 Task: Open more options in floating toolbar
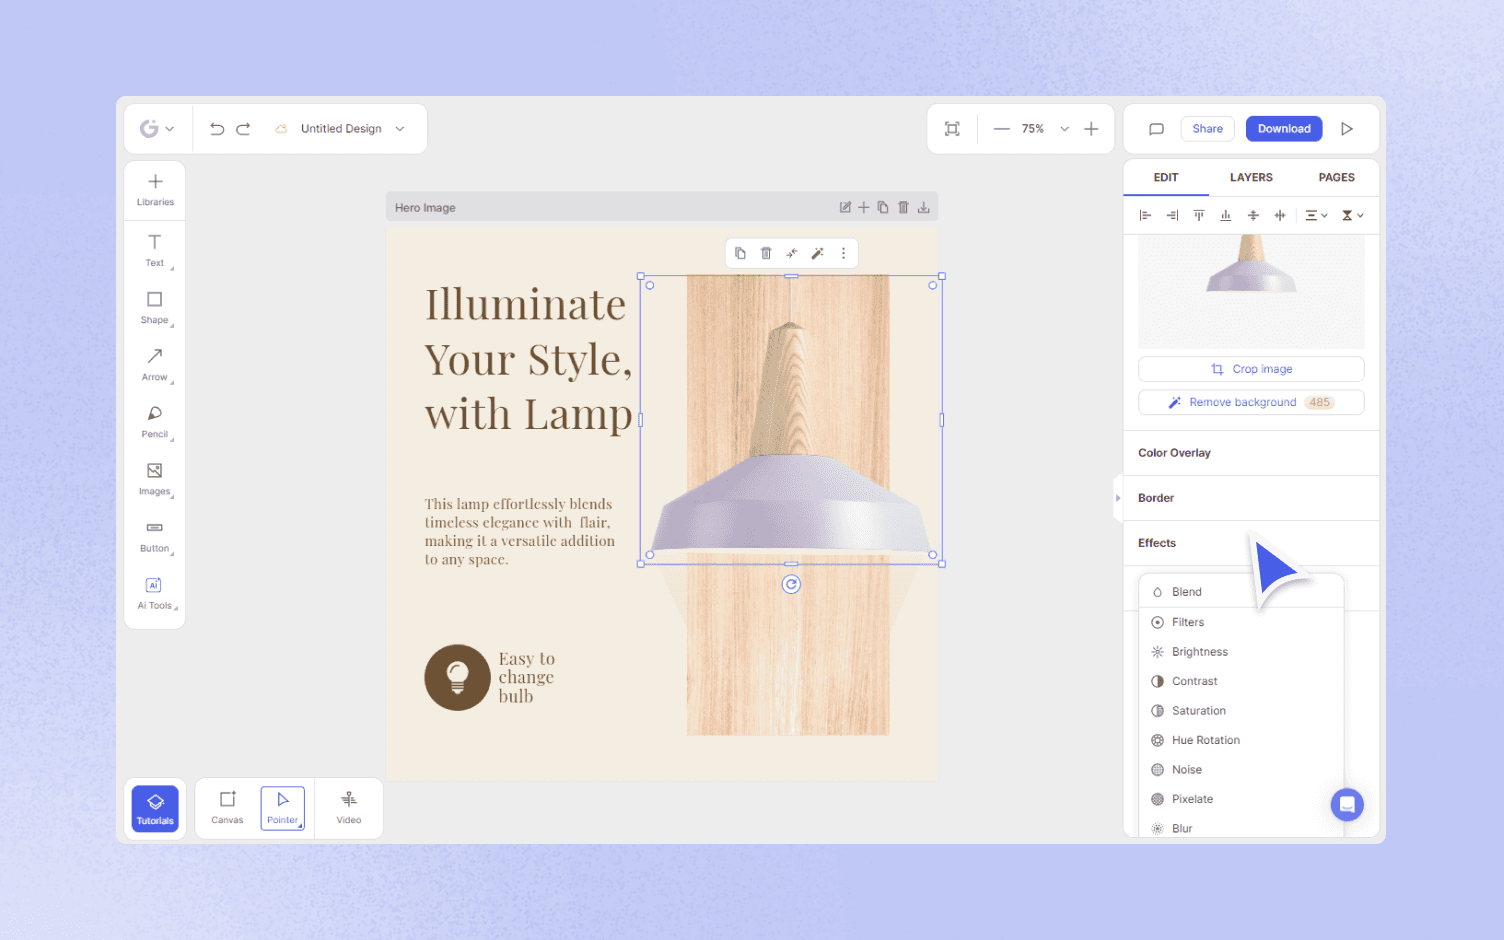(x=844, y=254)
